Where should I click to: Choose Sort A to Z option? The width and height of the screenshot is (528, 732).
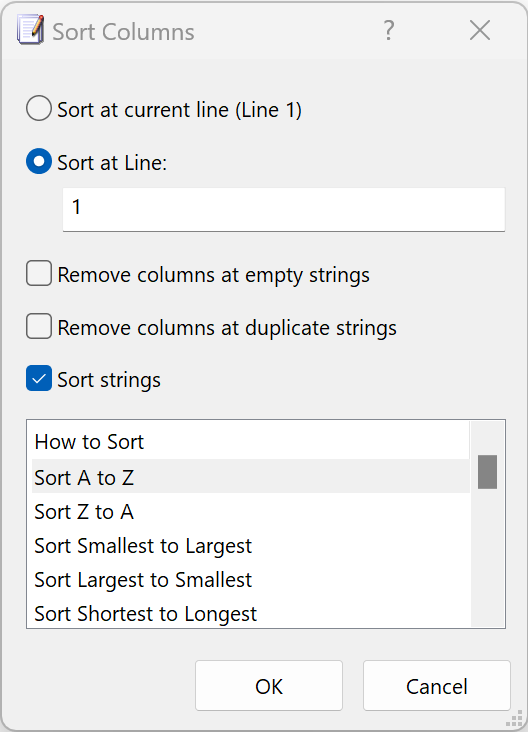click(x=251, y=477)
